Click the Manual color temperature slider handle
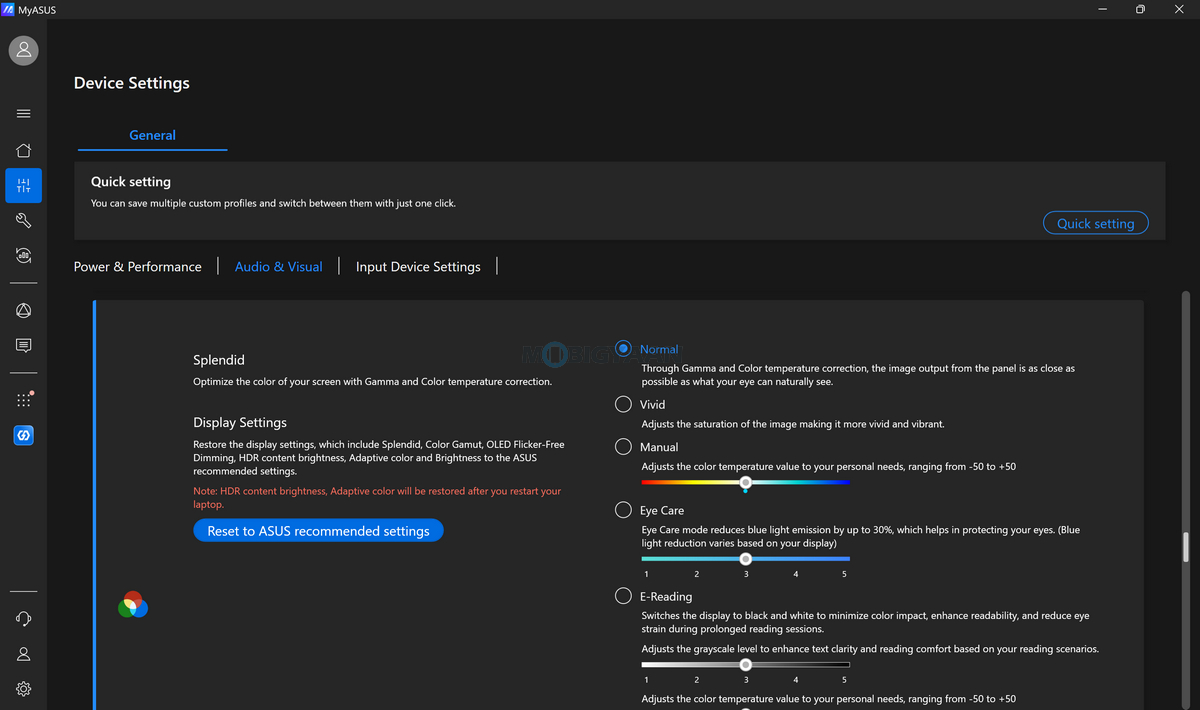1200x710 pixels. (x=746, y=482)
